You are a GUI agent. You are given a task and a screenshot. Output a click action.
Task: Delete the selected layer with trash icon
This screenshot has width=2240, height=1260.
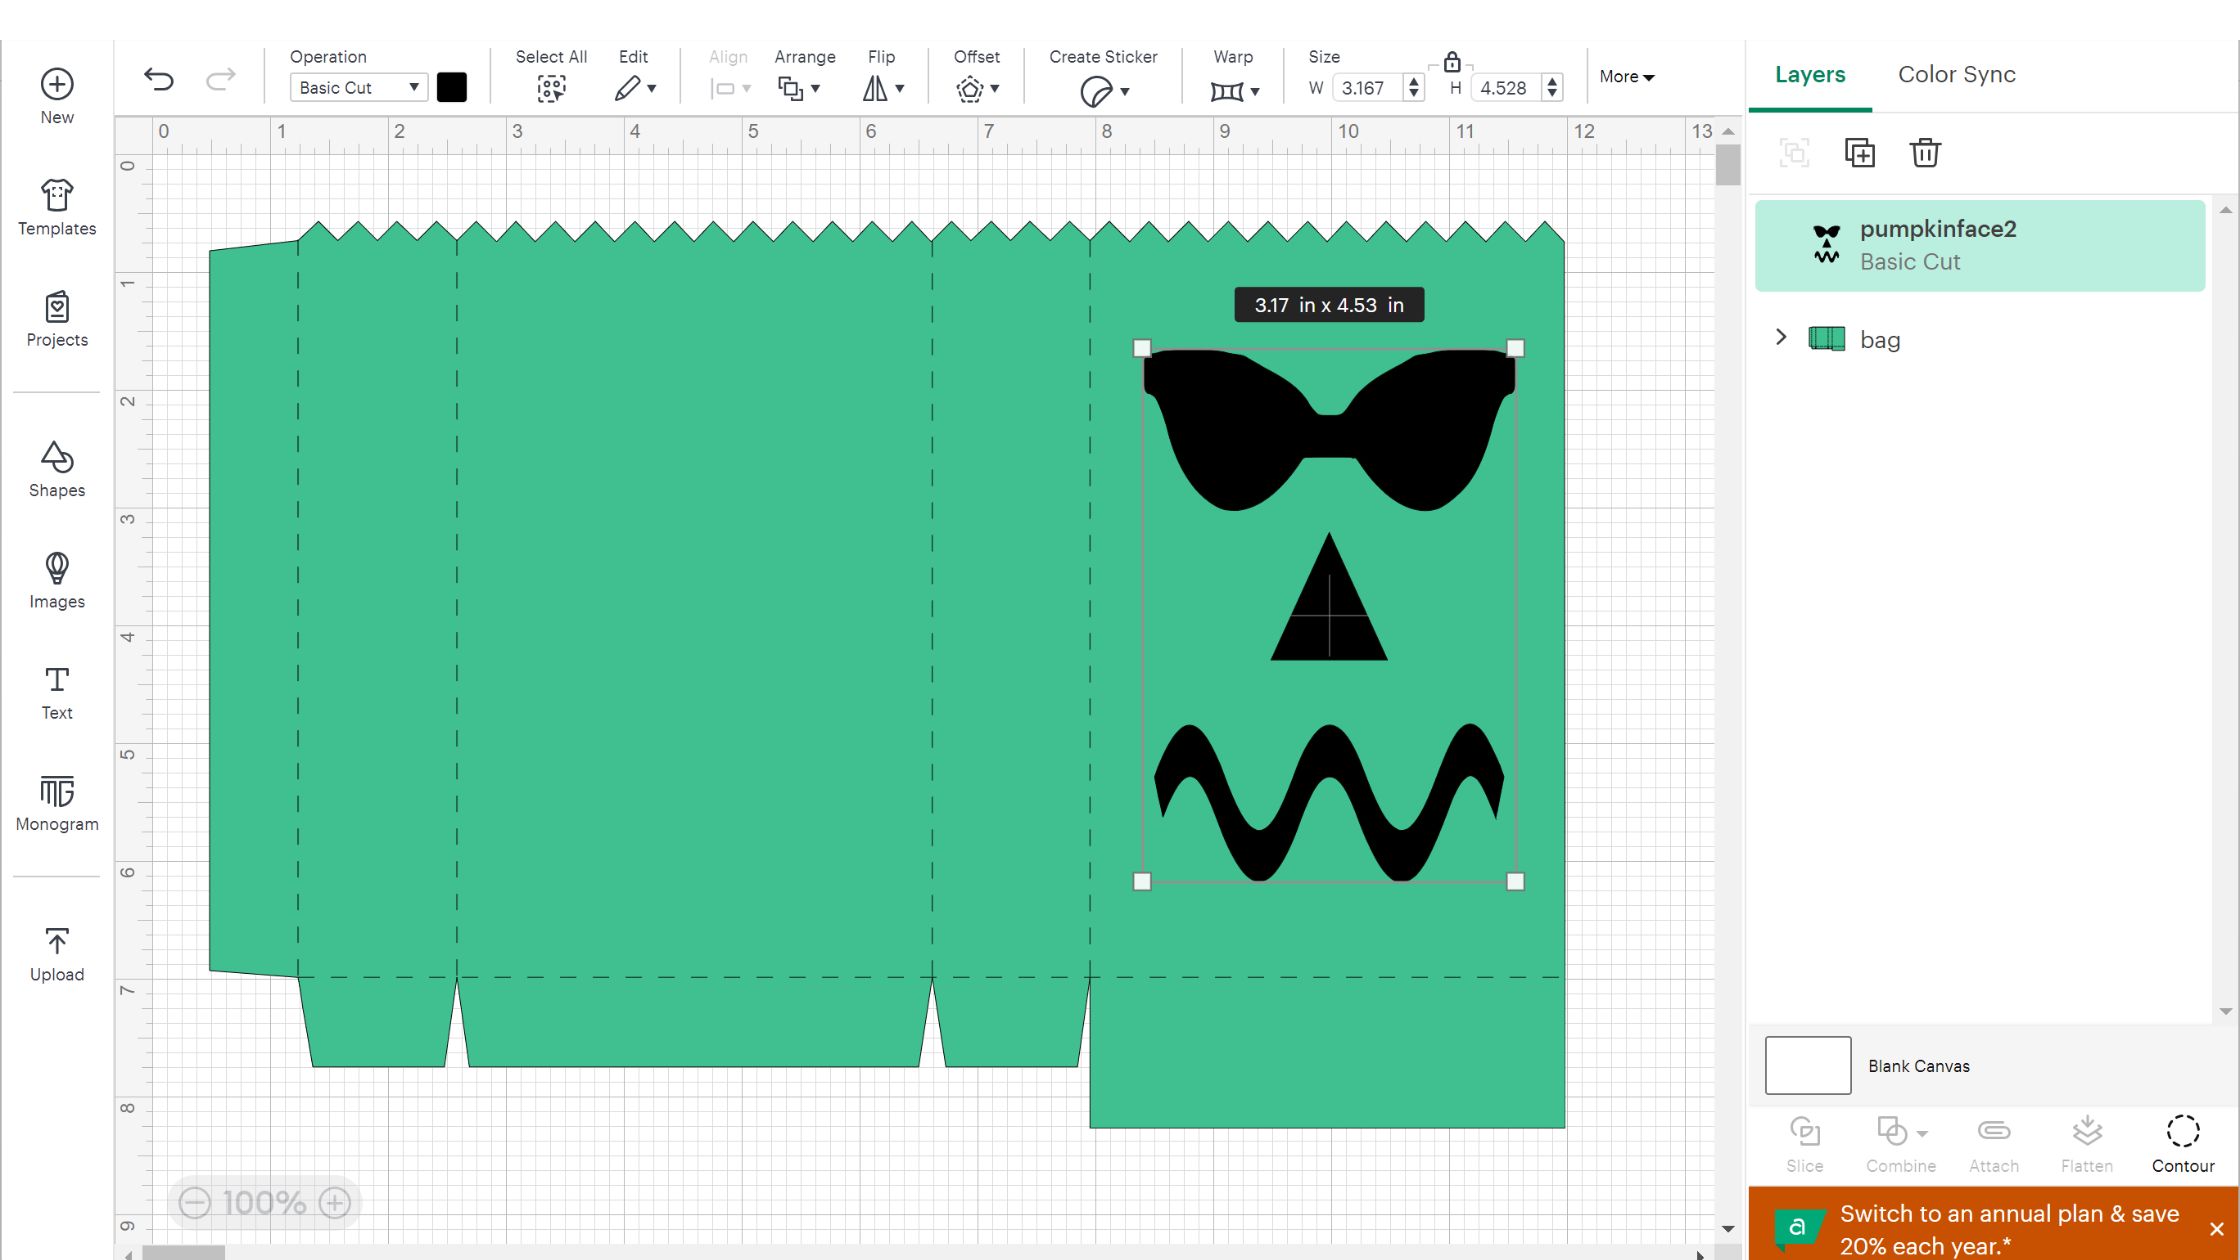(1925, 153)
